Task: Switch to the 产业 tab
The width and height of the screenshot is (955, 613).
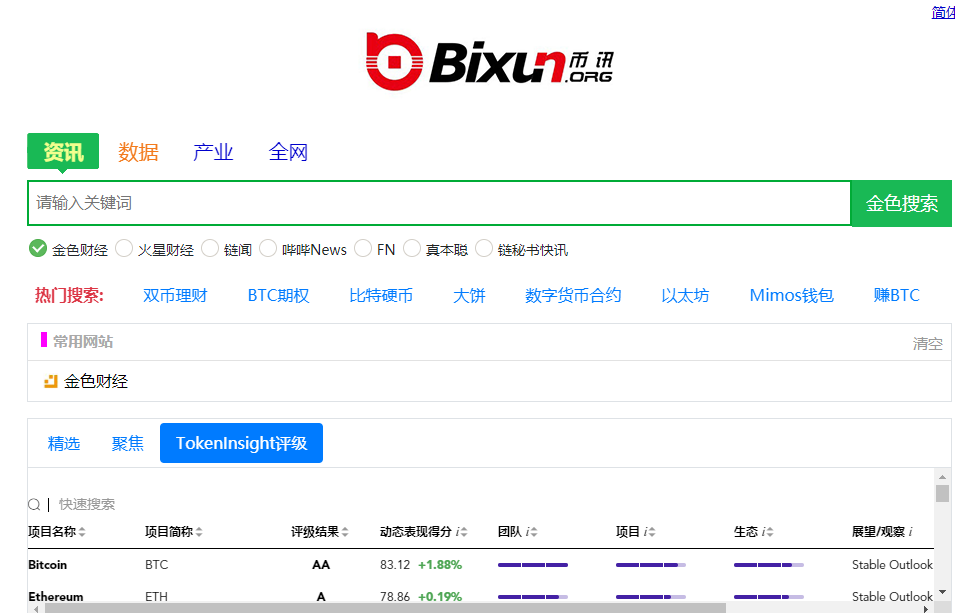Action: [x=213, y=152]
